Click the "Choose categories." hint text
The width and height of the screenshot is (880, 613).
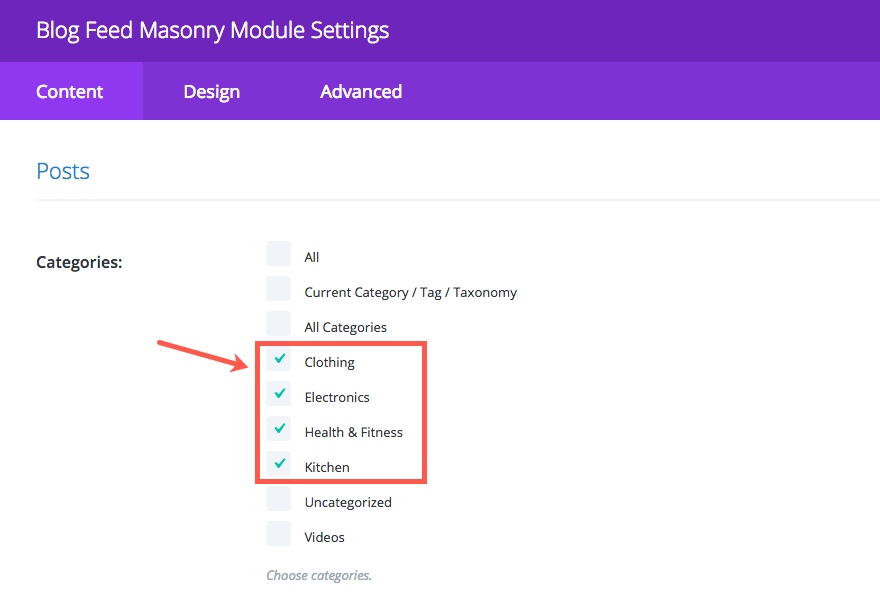click(318, 576)
